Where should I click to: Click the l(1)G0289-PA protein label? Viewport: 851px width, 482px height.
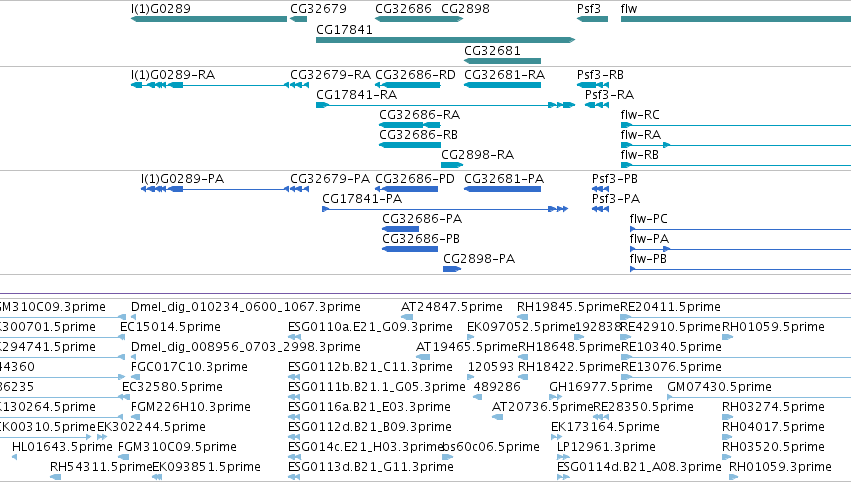pos(182,179)
